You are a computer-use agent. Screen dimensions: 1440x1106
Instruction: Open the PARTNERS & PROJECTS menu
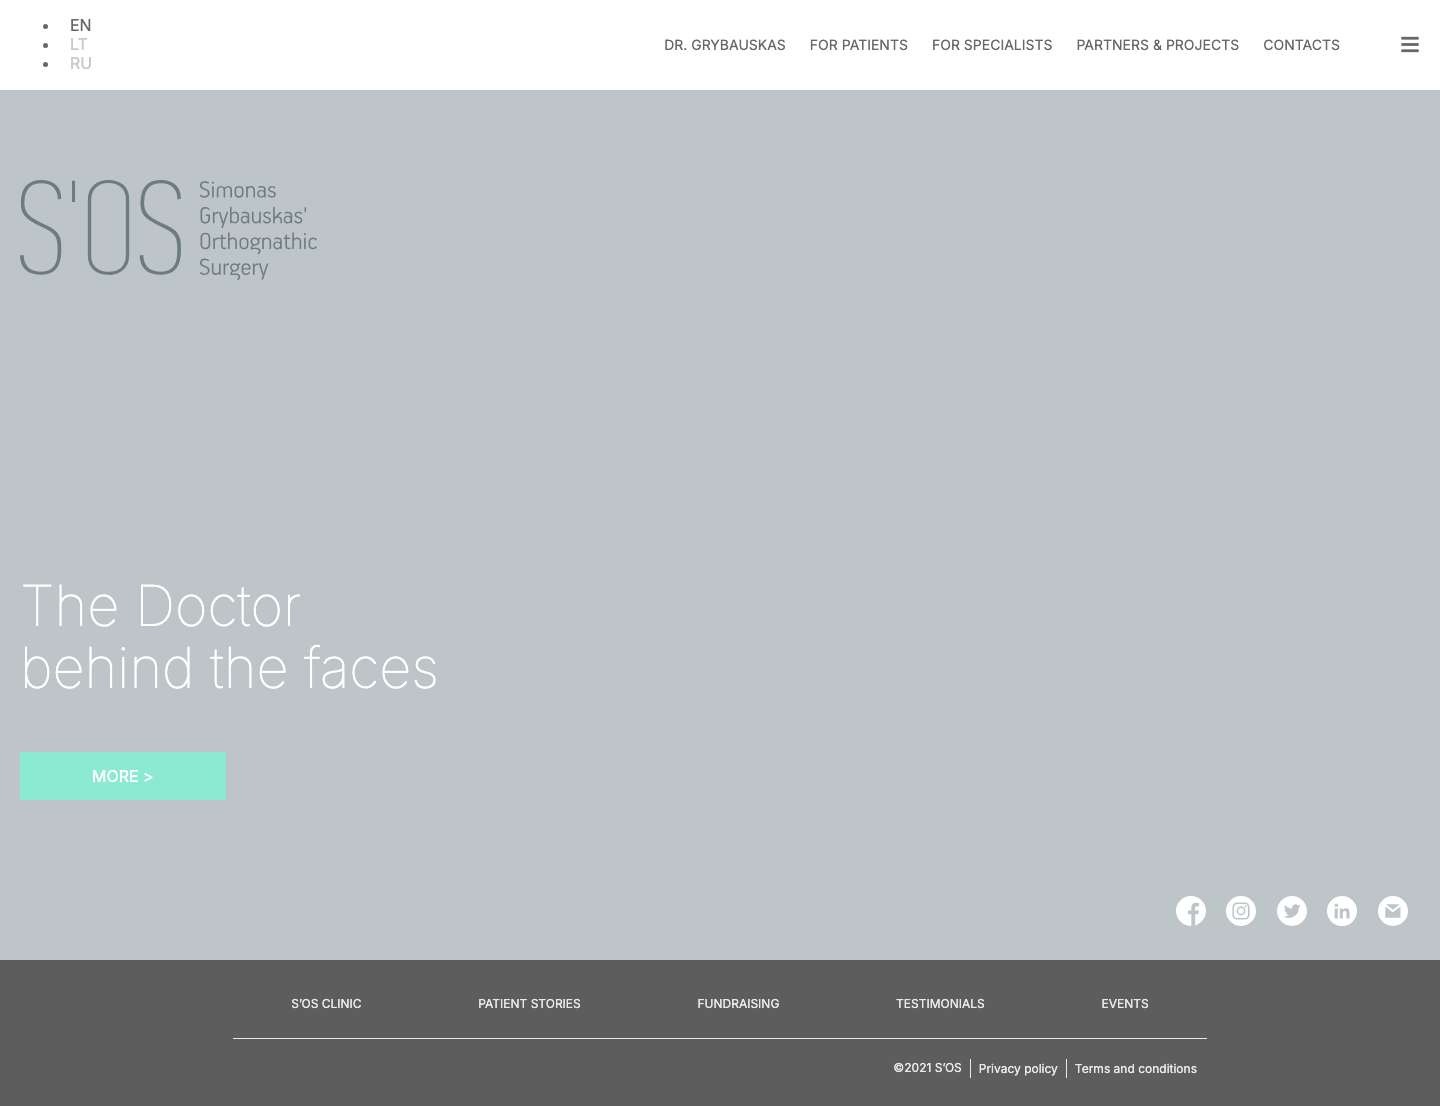[x=1157, y=45]
